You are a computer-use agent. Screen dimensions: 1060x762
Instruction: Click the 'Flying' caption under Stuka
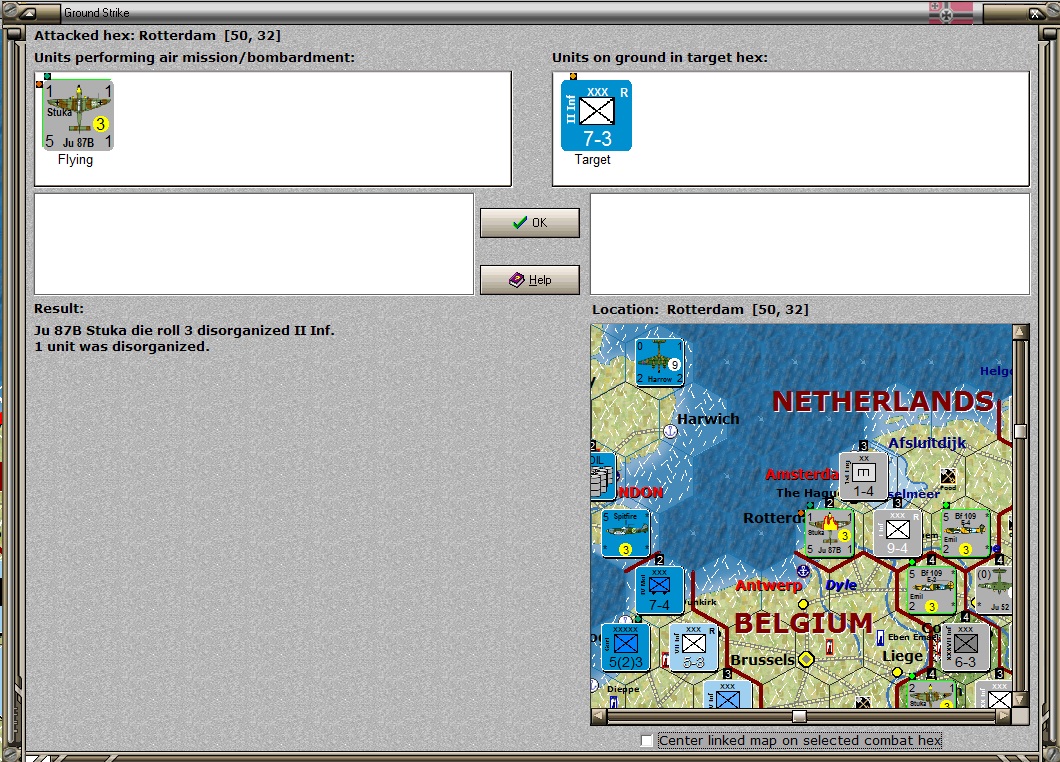tap(75, 160)
